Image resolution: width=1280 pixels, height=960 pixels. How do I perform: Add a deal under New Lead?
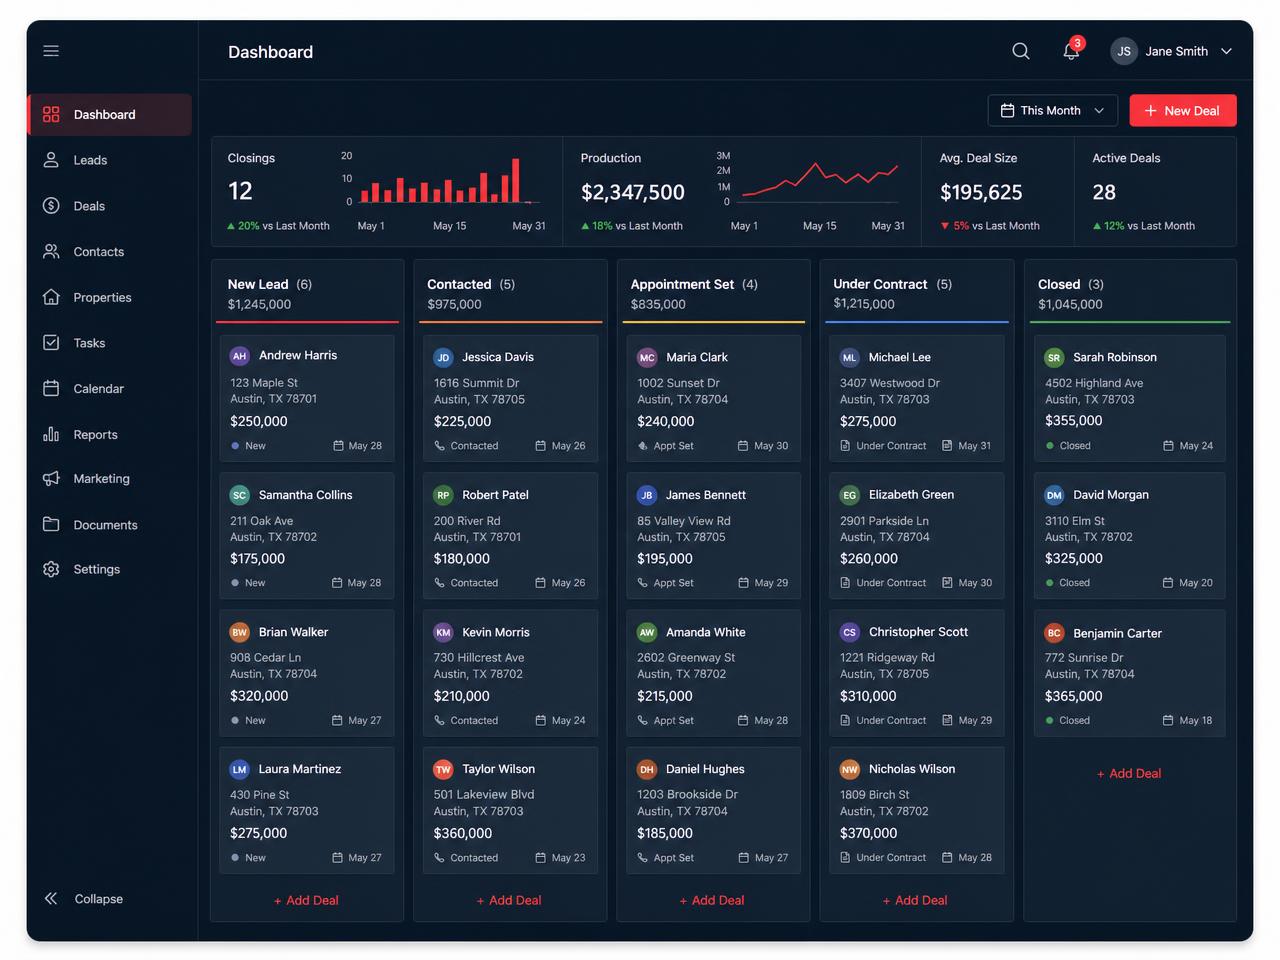[306, 900]
